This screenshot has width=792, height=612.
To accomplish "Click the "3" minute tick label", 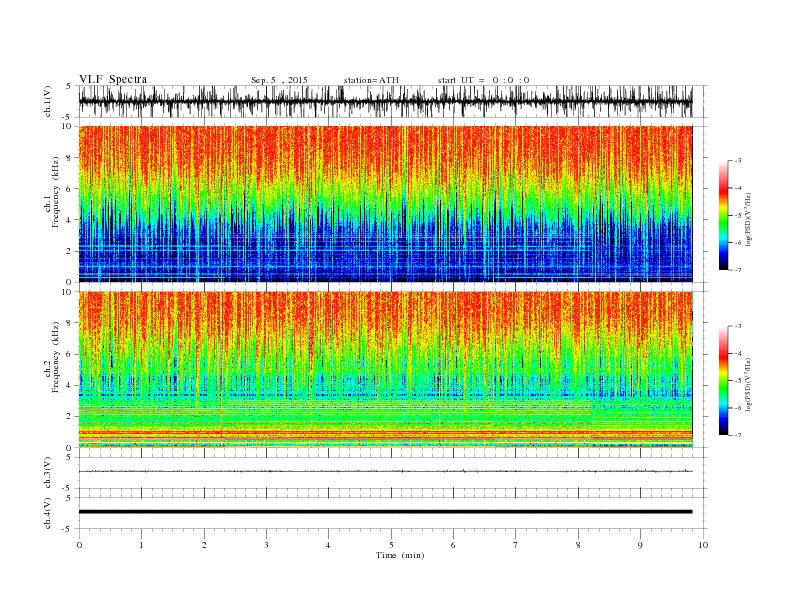I will 266,545.
